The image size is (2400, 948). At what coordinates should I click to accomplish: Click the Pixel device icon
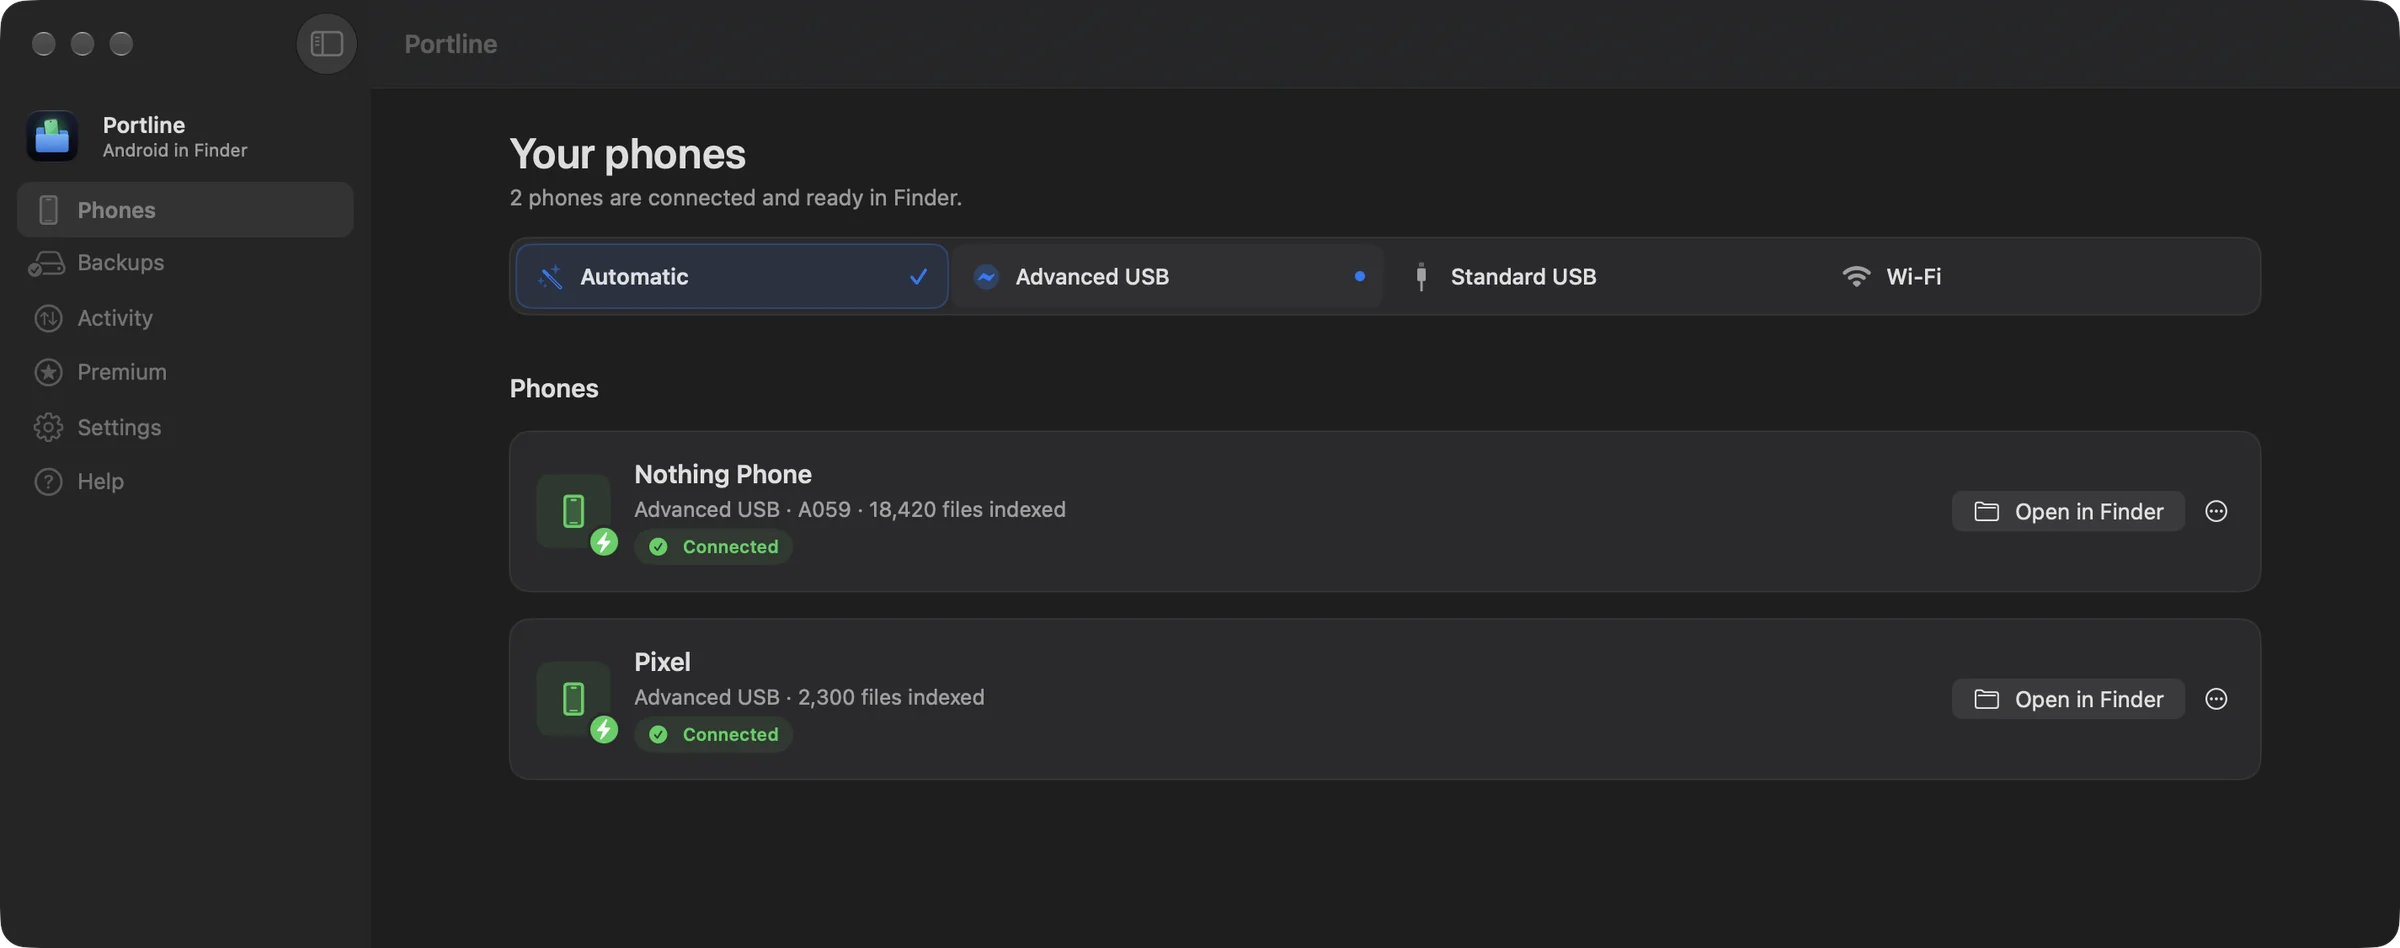(574, 699)
